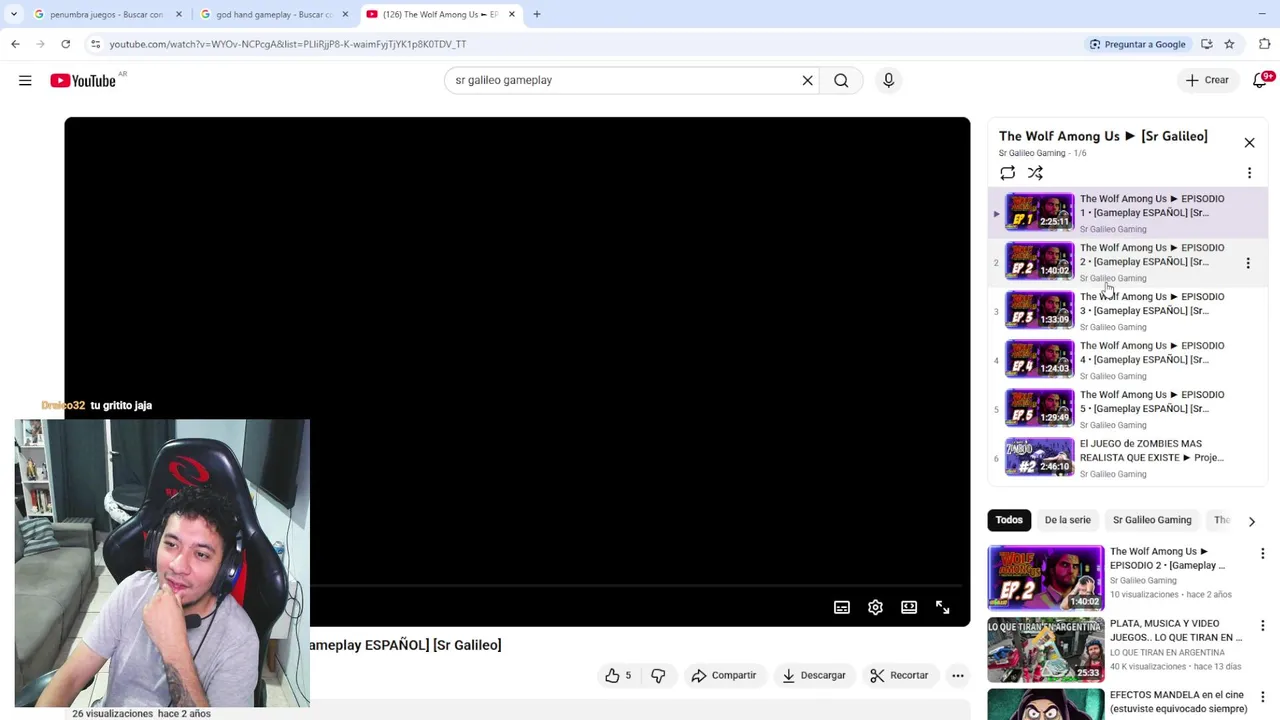Open options for recommended Episodio 2 video
This screenshot has height=720, width=1280.
1262,554
